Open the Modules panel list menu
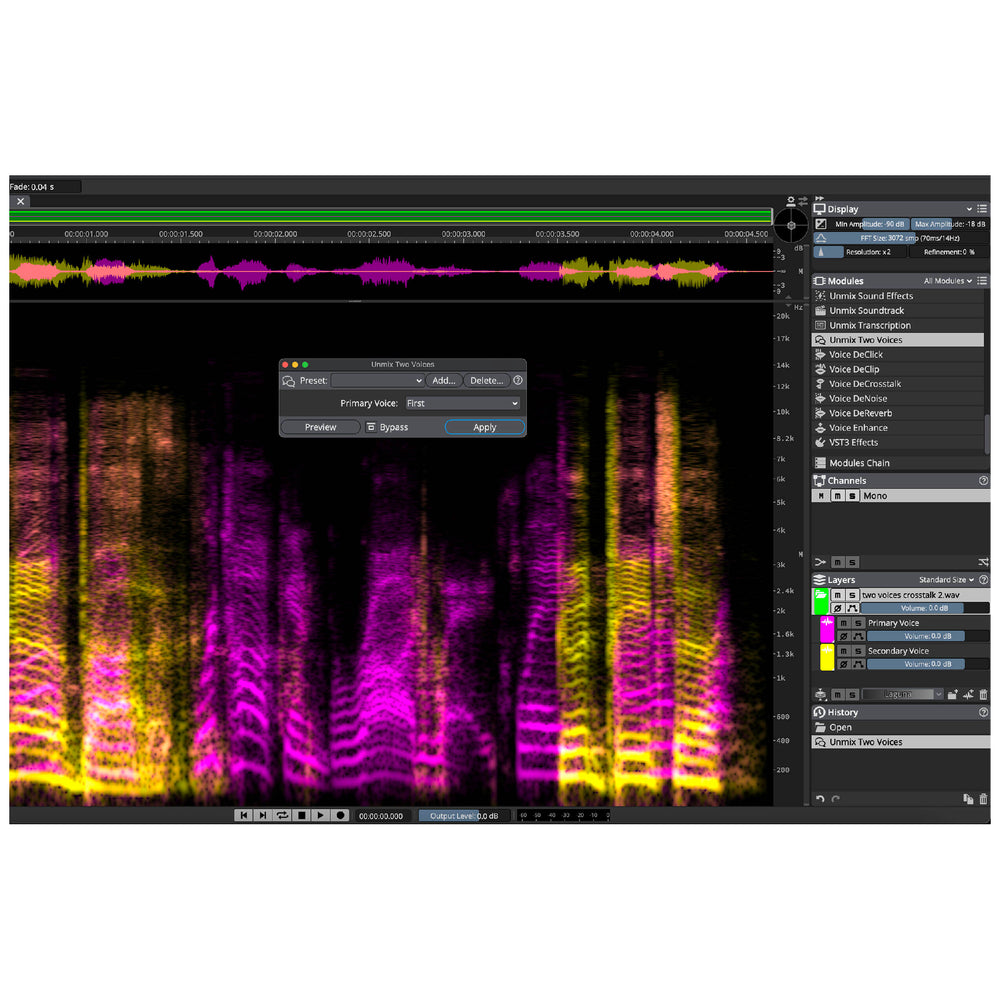The height and width of the screenshot is (1000, 1000). [x=982, y=281]
